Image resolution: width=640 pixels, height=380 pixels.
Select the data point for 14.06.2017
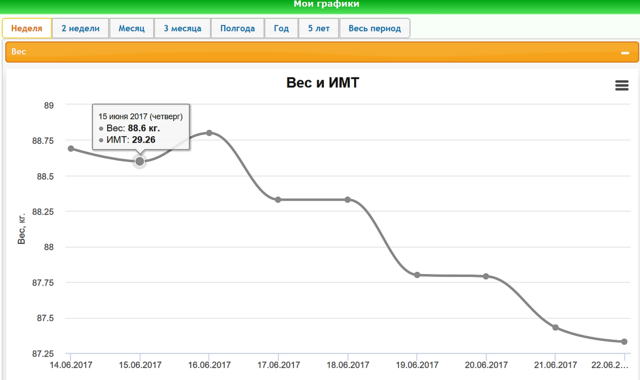point(71,149)
